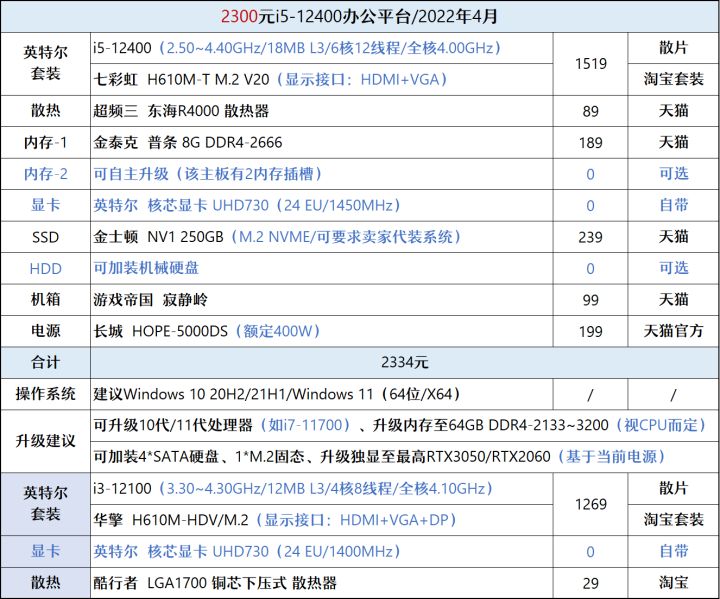Click the 合计 row label
The width and height of the screenshot is (720, 599).
click(x=45, y=362)
